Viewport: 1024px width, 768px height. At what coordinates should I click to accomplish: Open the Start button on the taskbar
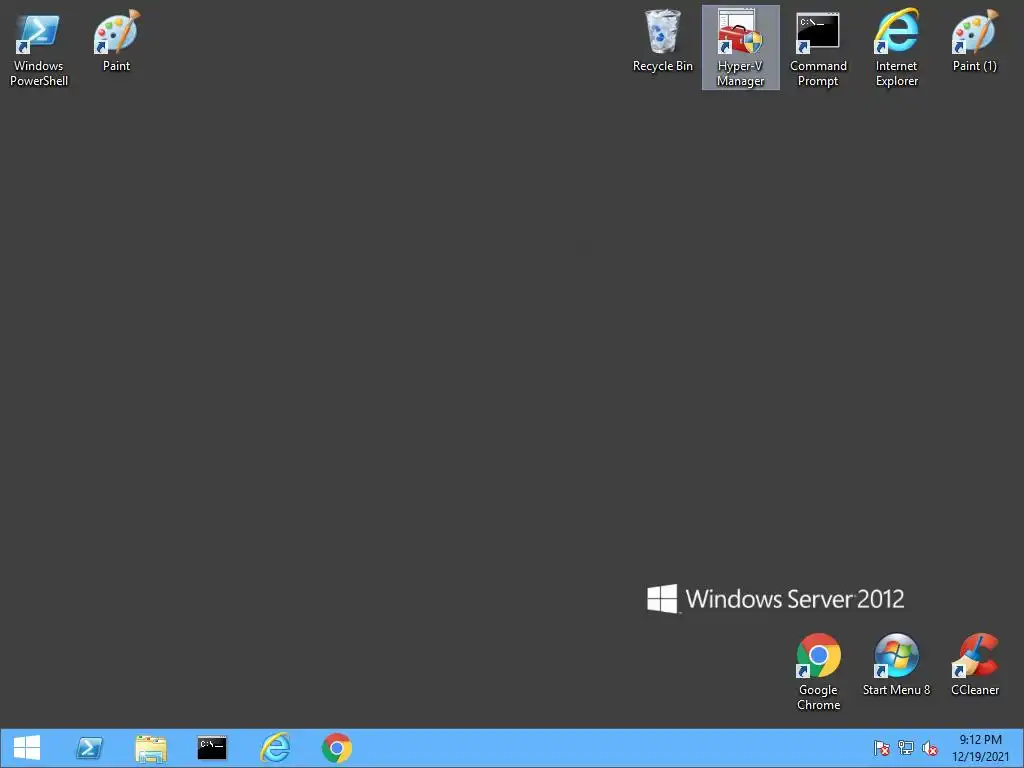pos(27,748)
